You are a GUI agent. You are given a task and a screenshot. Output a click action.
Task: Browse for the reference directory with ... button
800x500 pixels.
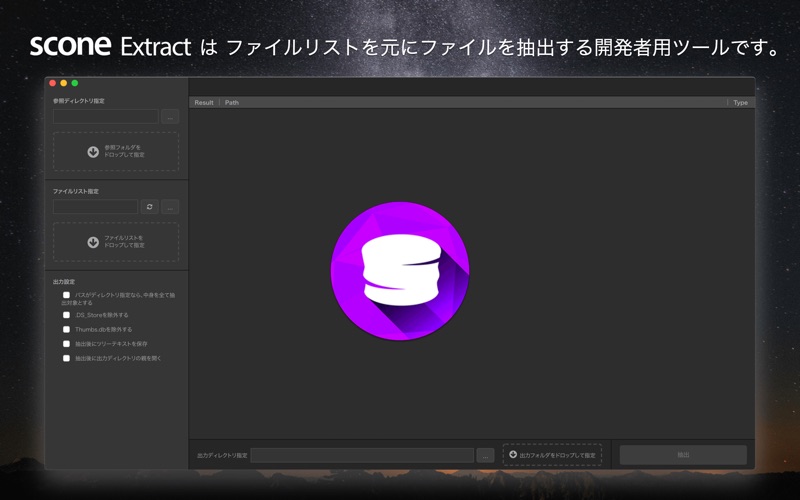pyautogui.click(x=170, y=117)
